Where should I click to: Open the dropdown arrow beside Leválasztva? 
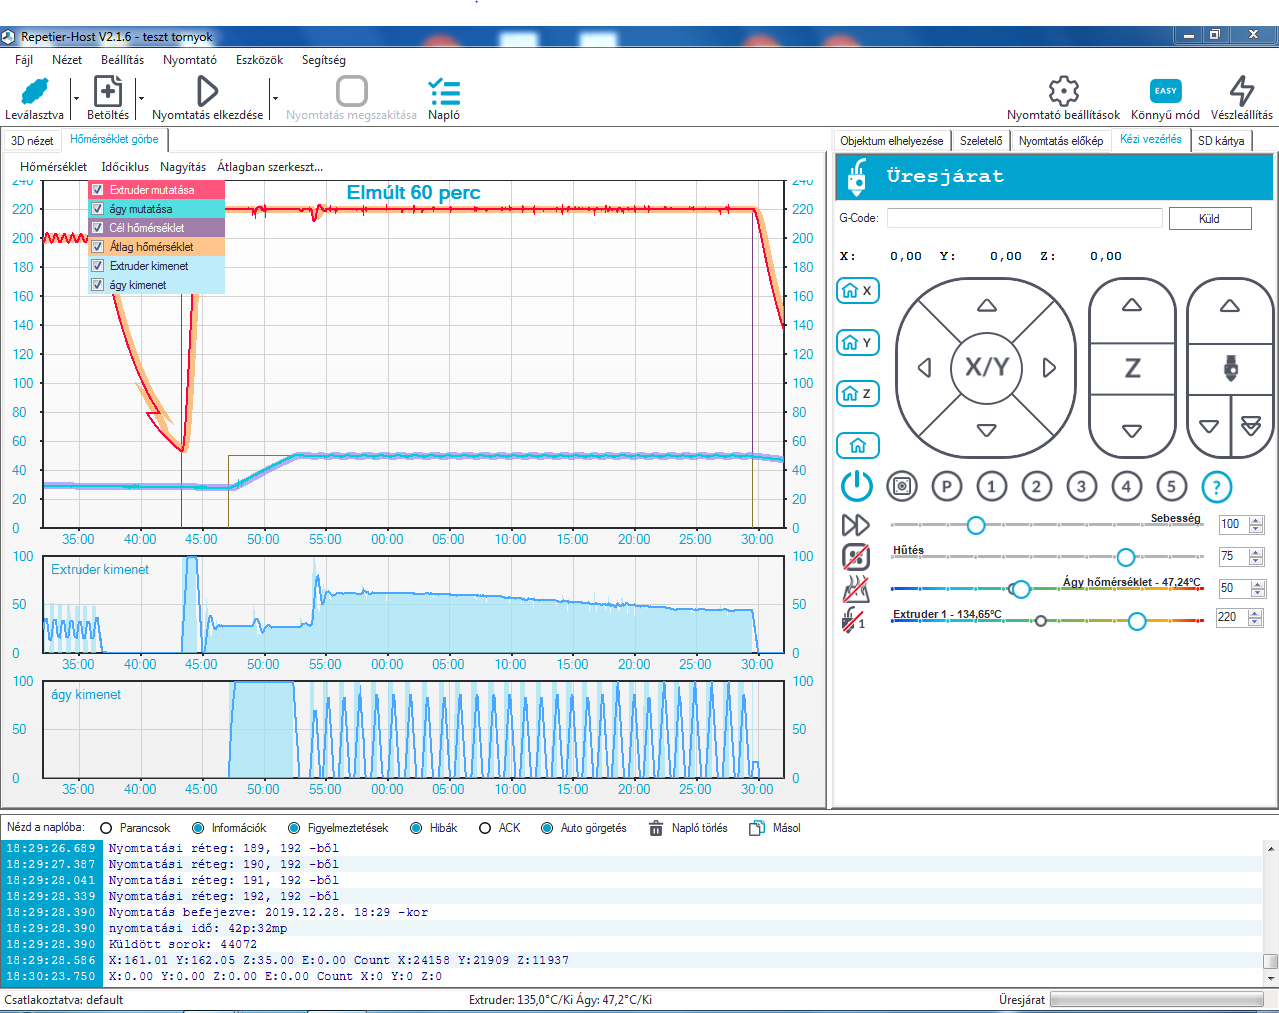76,99
